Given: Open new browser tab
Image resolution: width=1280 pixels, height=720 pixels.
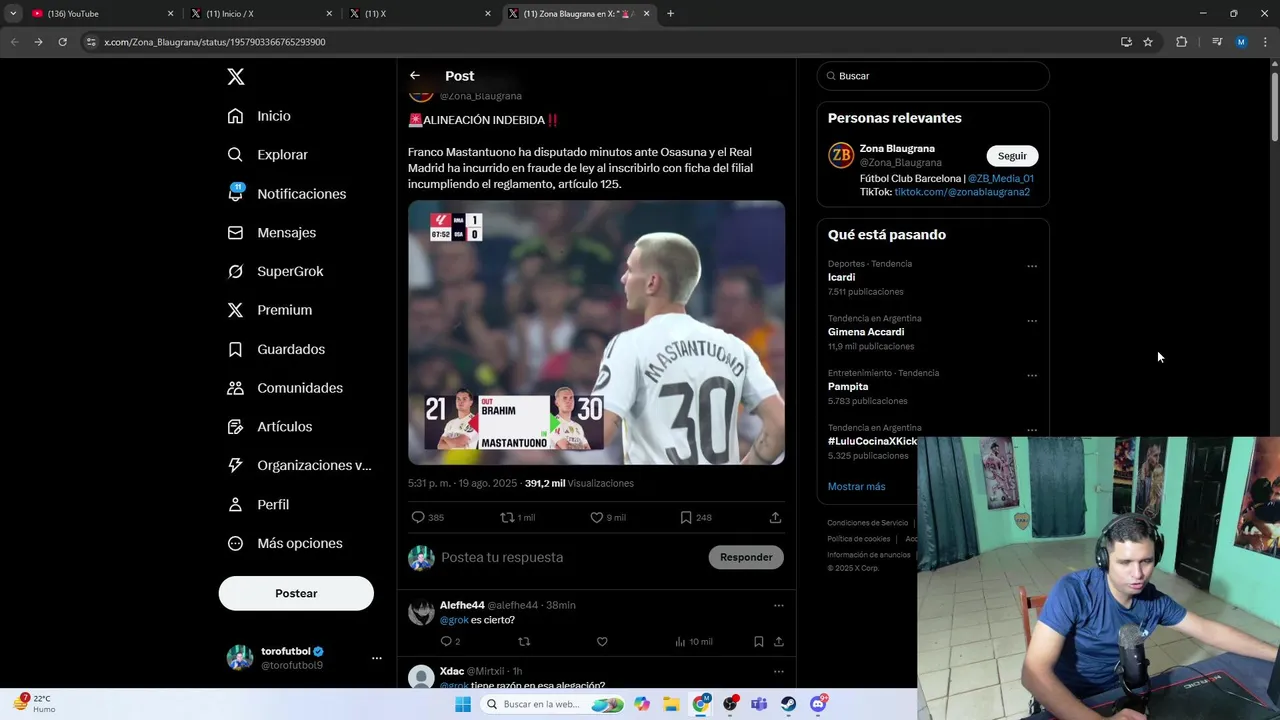Looking at the screenshot, I should click(x=670, y=14).
